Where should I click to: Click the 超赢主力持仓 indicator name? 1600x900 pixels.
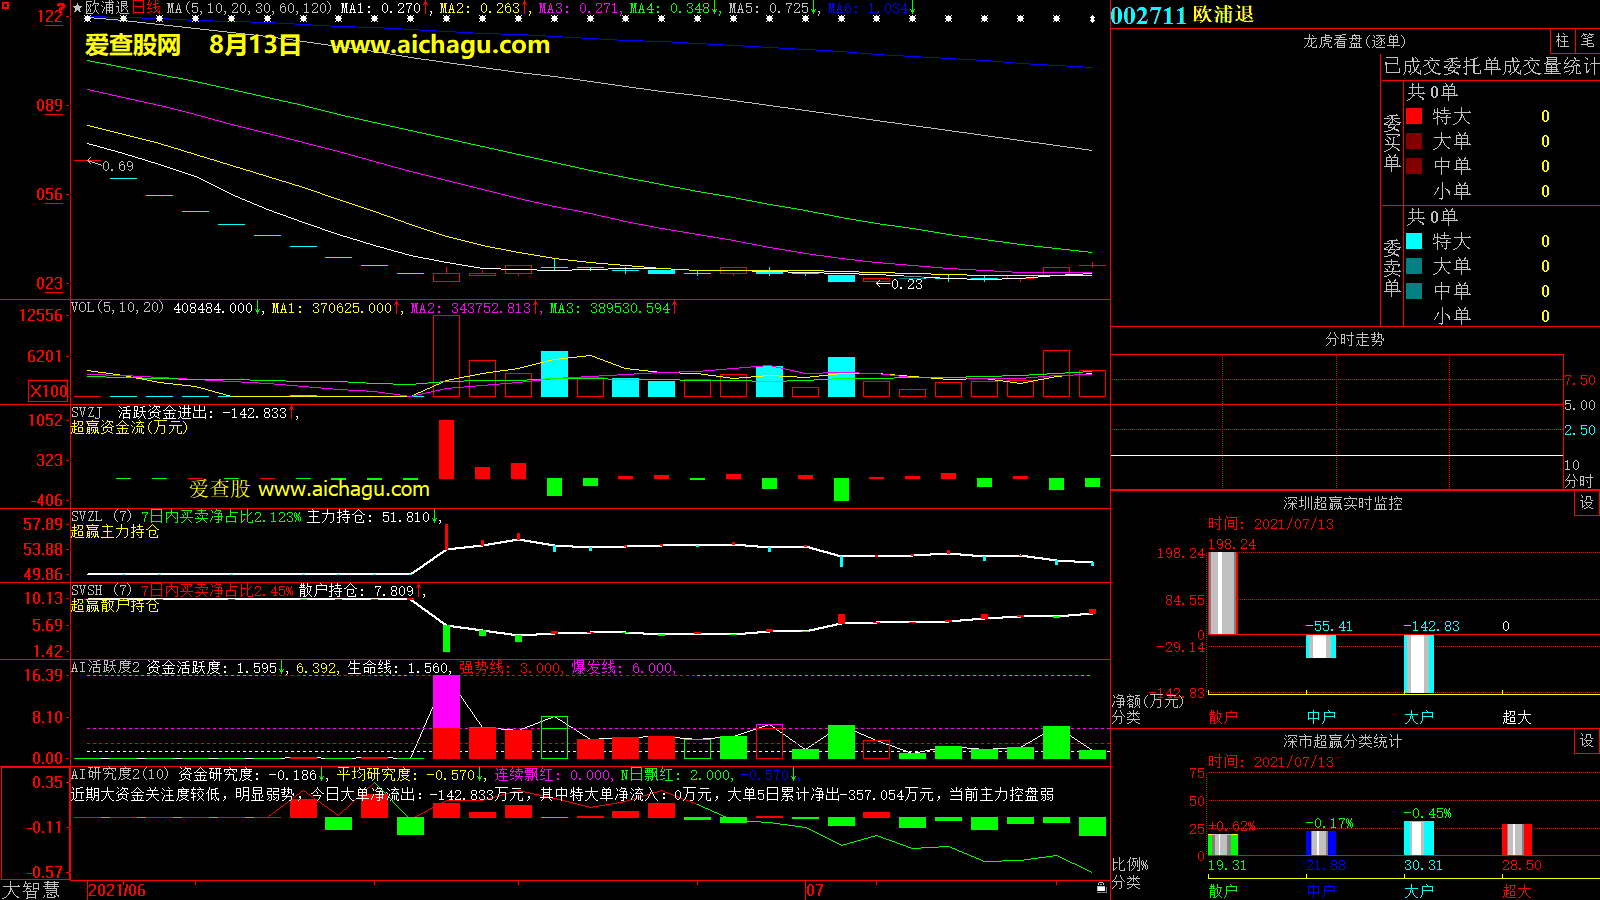pos(115,531)
